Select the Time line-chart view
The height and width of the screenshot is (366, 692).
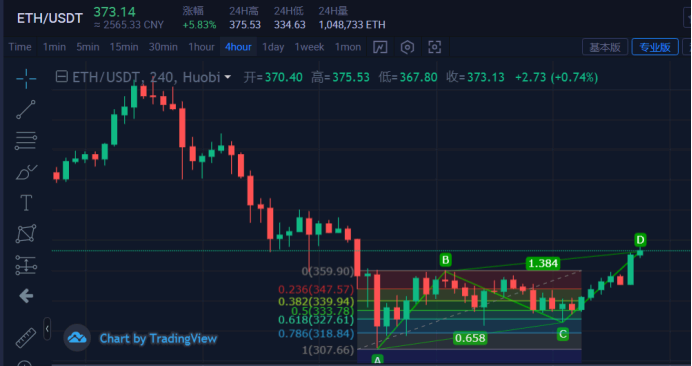(x=20, y=47)
